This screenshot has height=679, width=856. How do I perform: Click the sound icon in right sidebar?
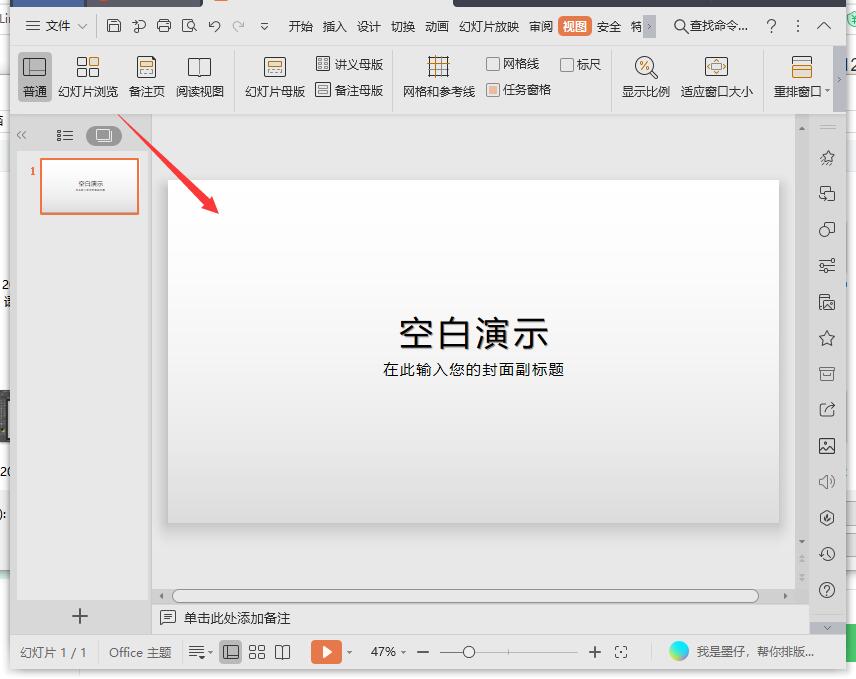click(827, 481)
